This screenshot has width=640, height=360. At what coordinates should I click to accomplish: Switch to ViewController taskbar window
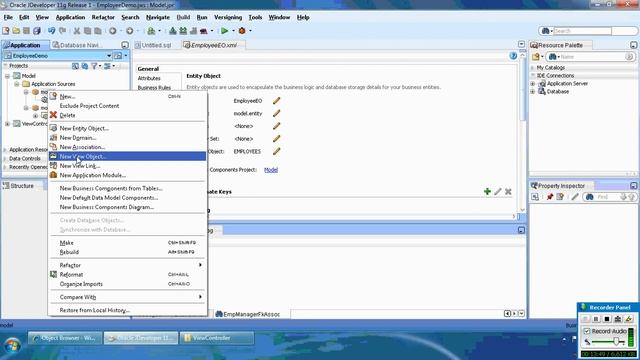tap(217, 338)
